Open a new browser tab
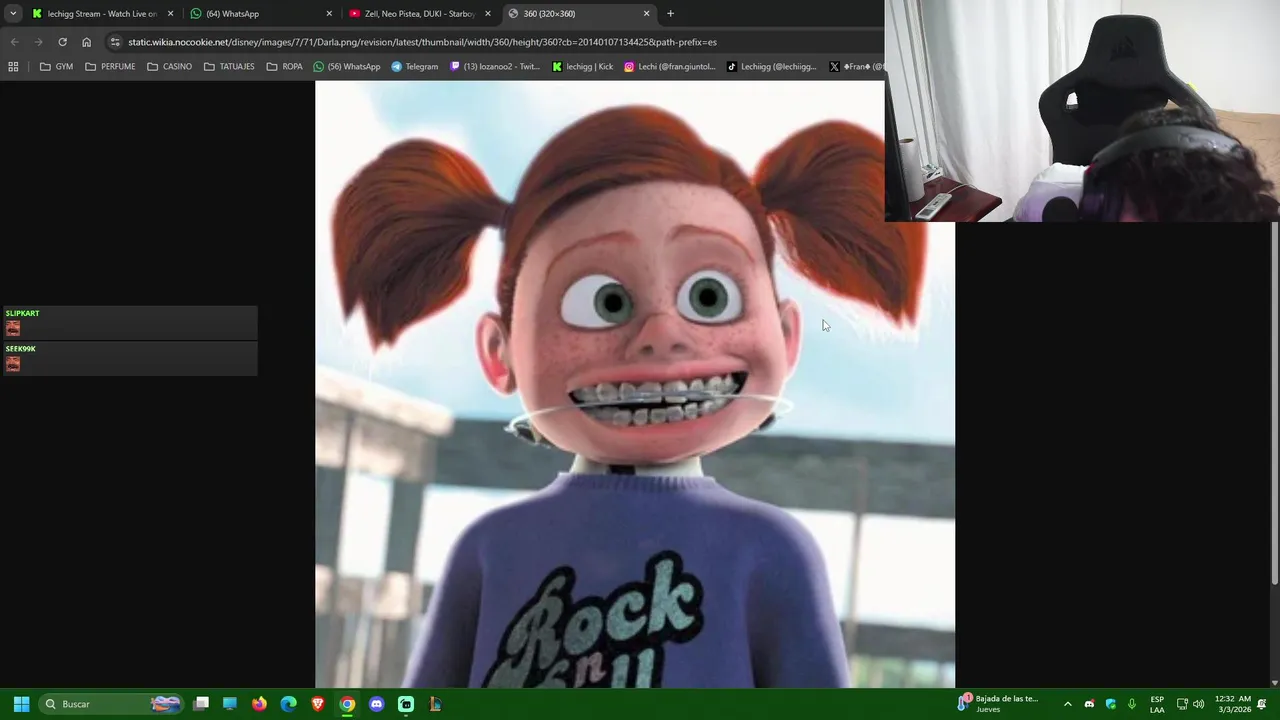1280x720 pixels. click(670, 14)
